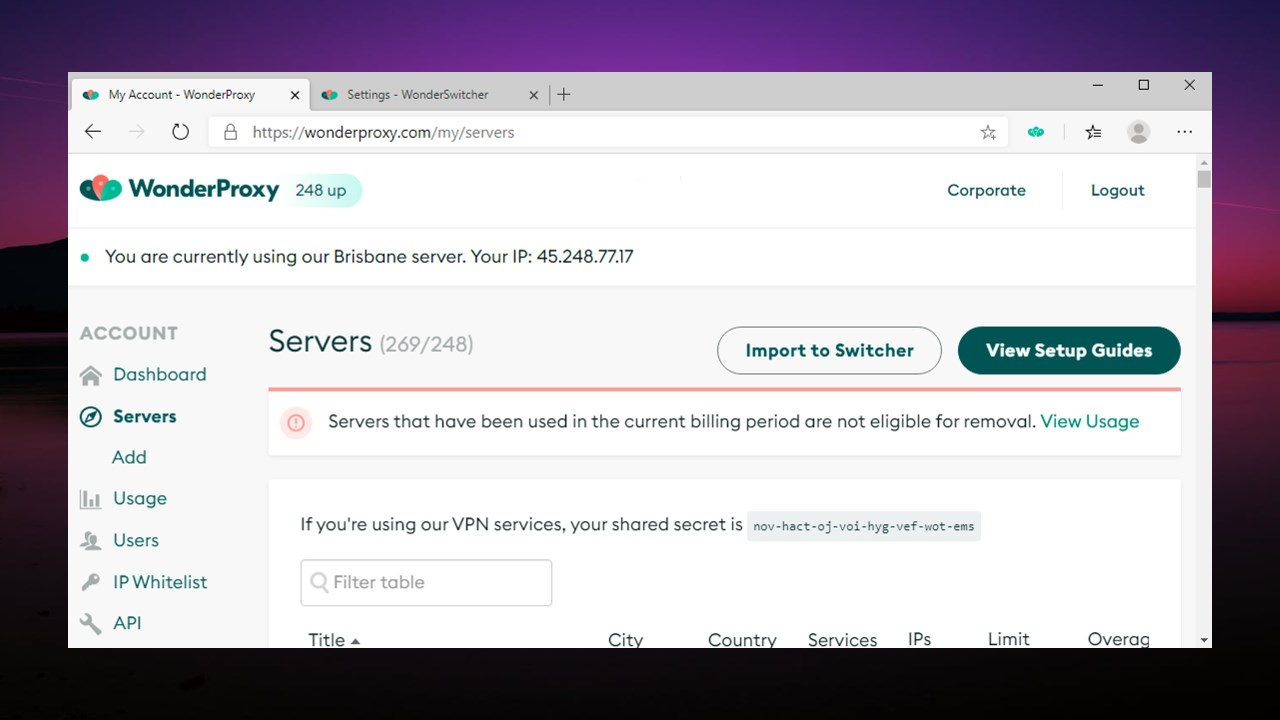Click the Dashboard house icon
Image resolution: width=1280 pixels, height=720 pixels.
pos(91,375)
